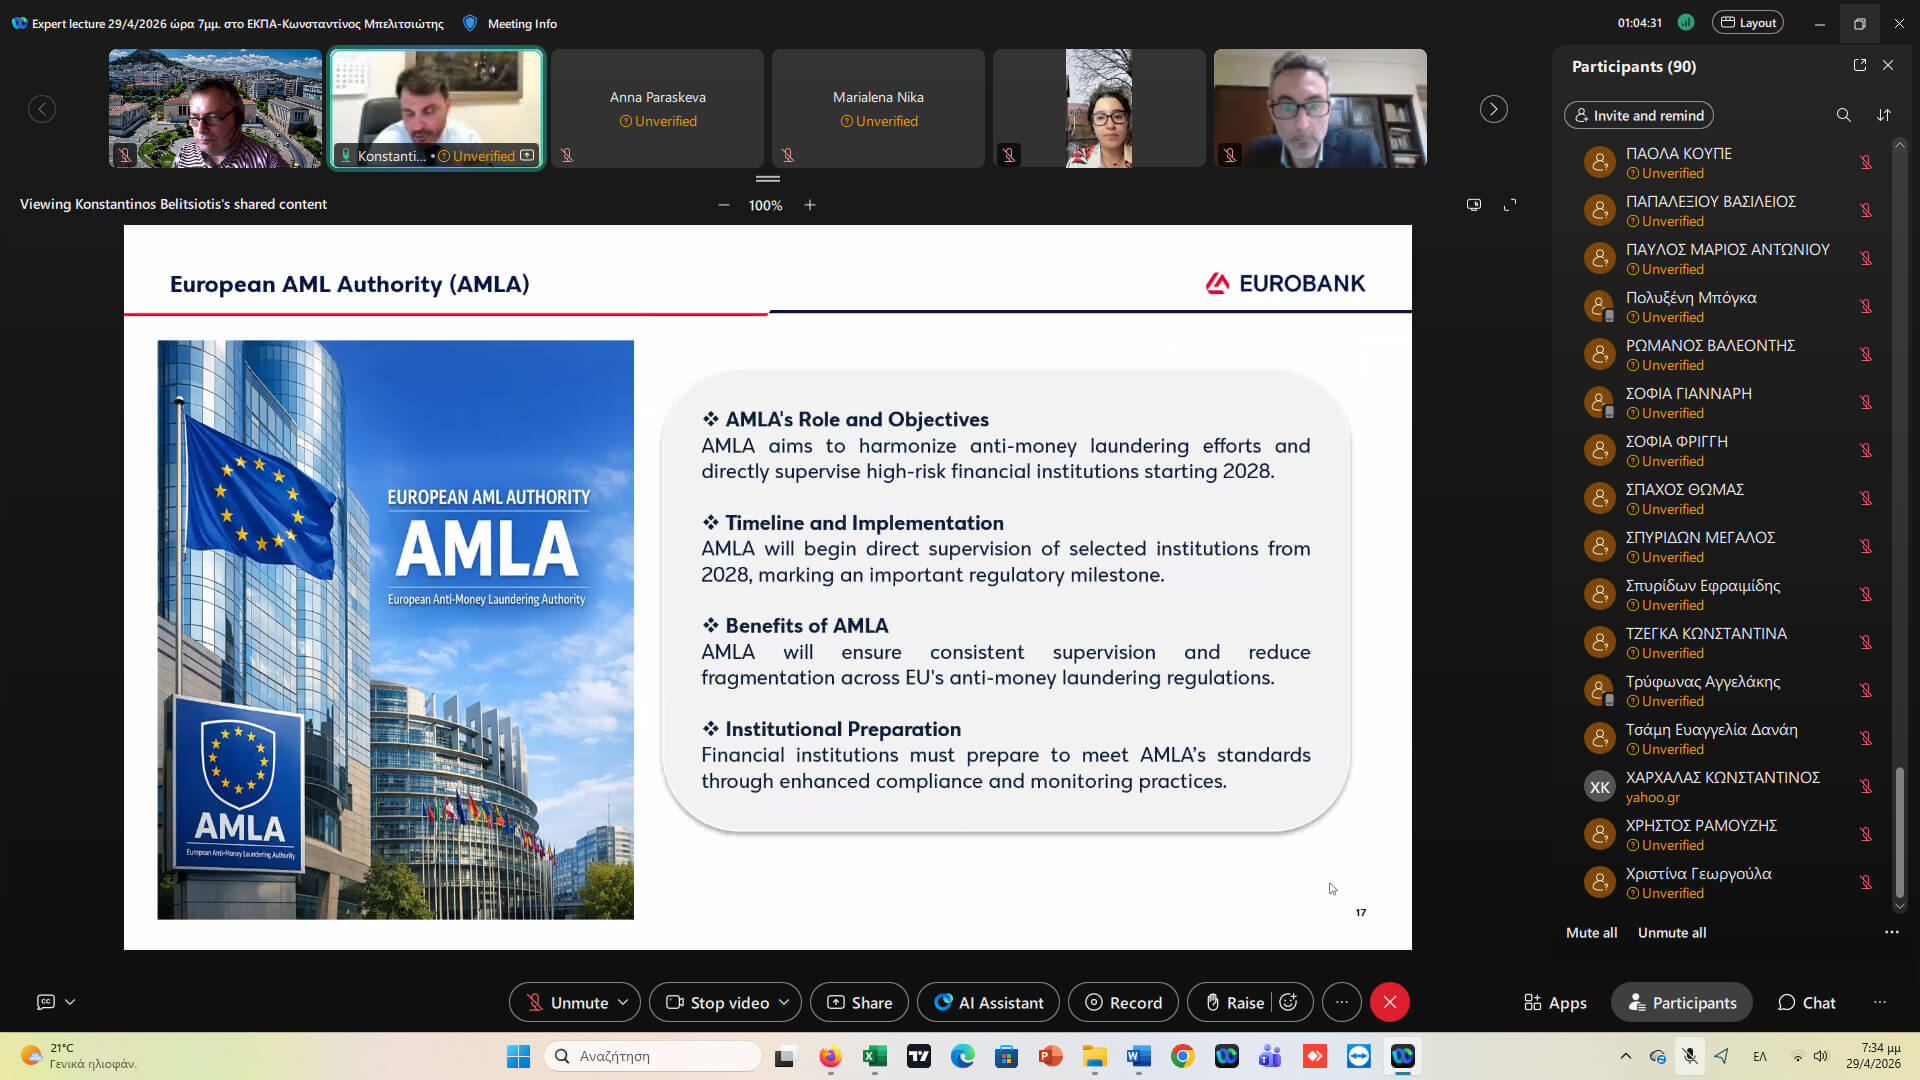Expand video options arrow beside Stop video
This screenshot has width=1920, height=1080.
[784, 1002]
